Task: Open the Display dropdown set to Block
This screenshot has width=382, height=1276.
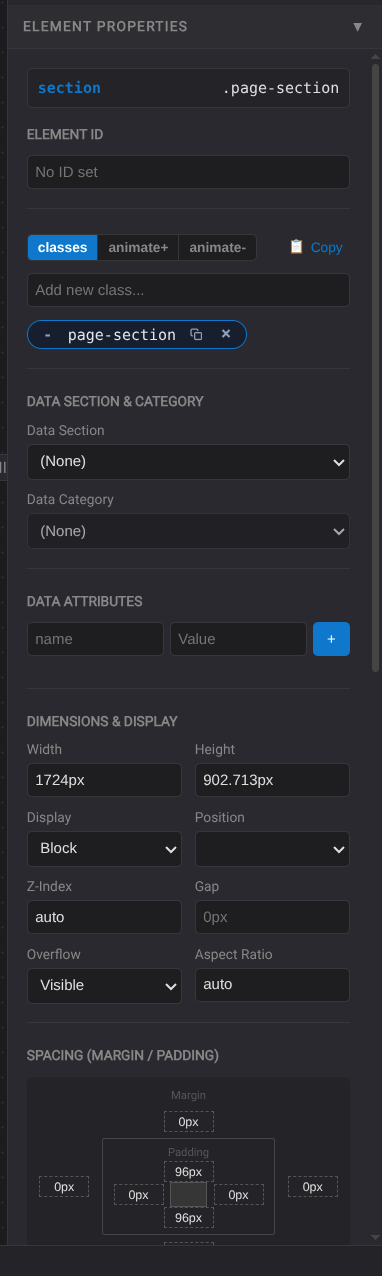Action: pyautogui.click(x=104, y=848)
